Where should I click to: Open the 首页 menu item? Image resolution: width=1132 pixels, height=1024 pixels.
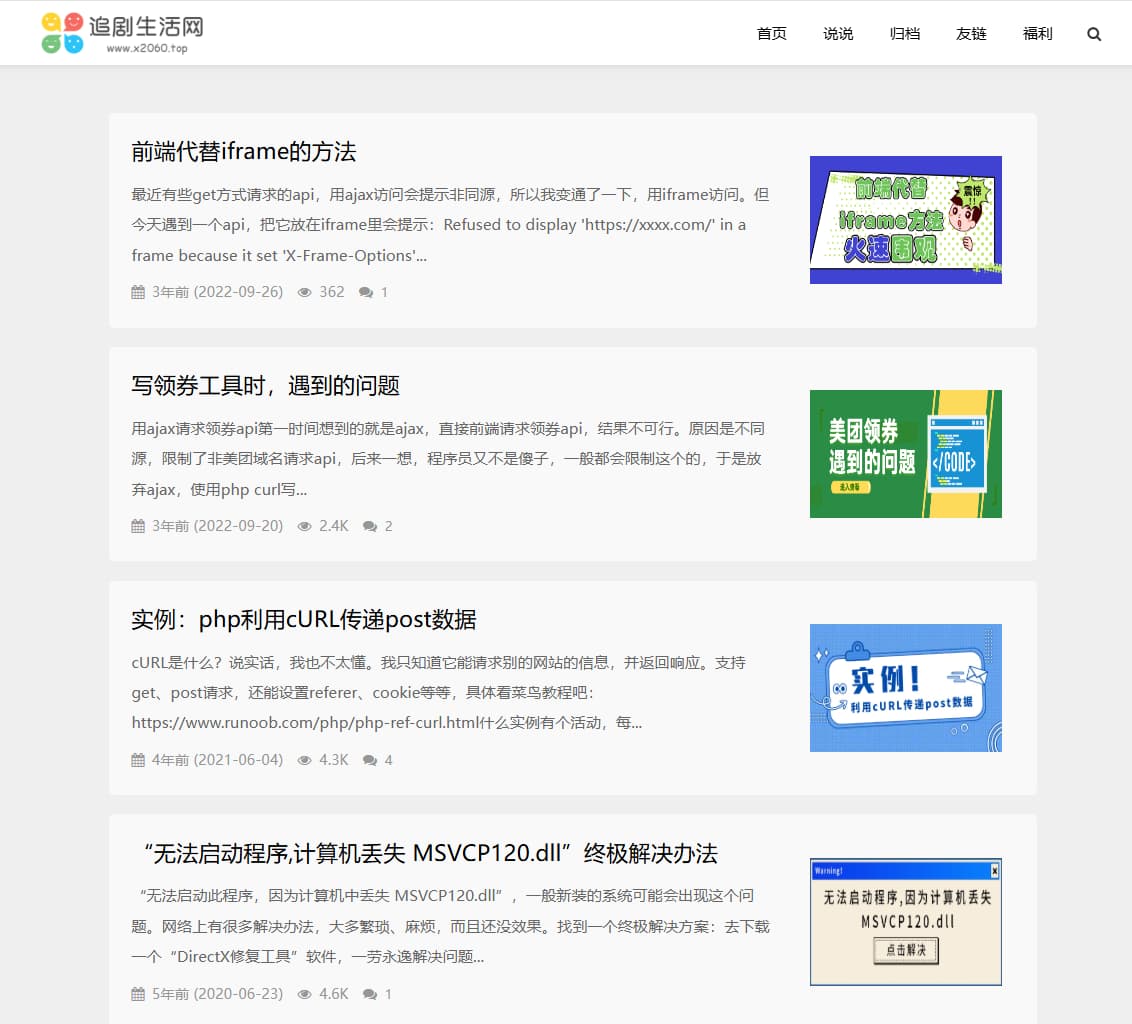(x=771, y=33)
